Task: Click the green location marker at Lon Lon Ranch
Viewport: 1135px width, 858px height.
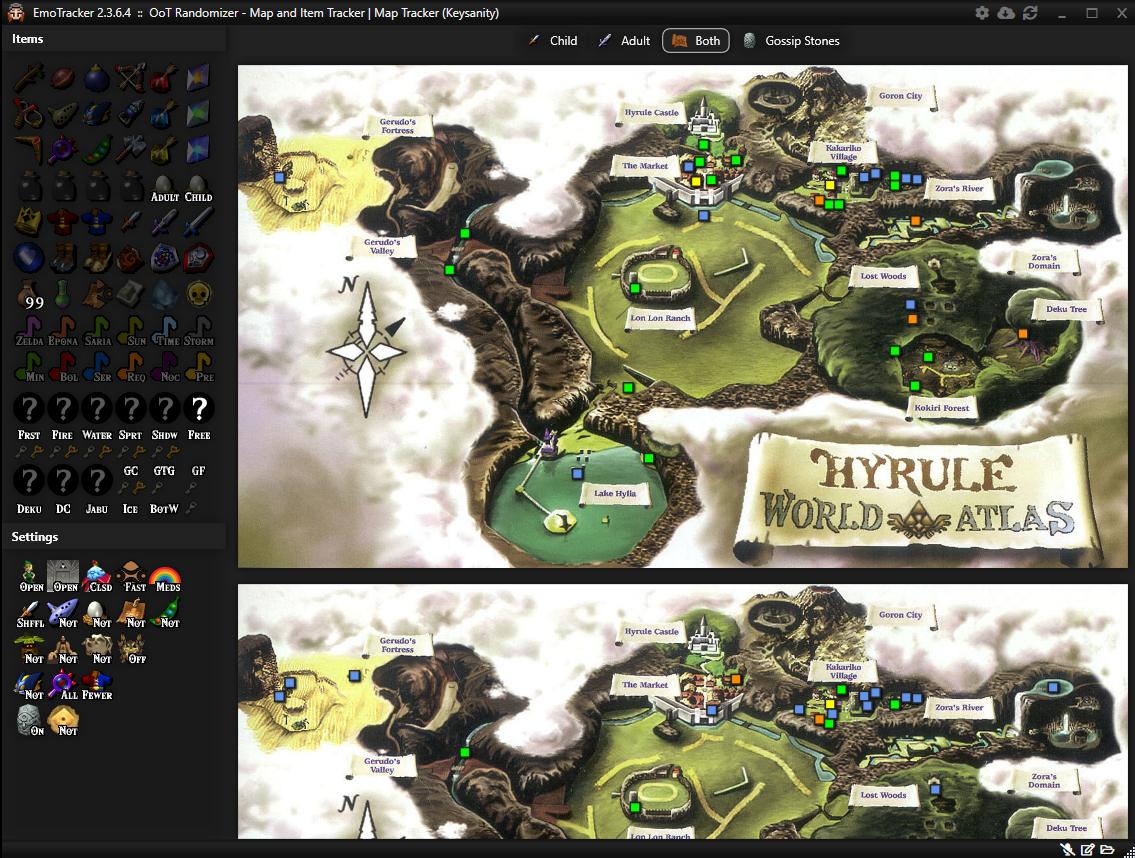Action: coord(635,289)
